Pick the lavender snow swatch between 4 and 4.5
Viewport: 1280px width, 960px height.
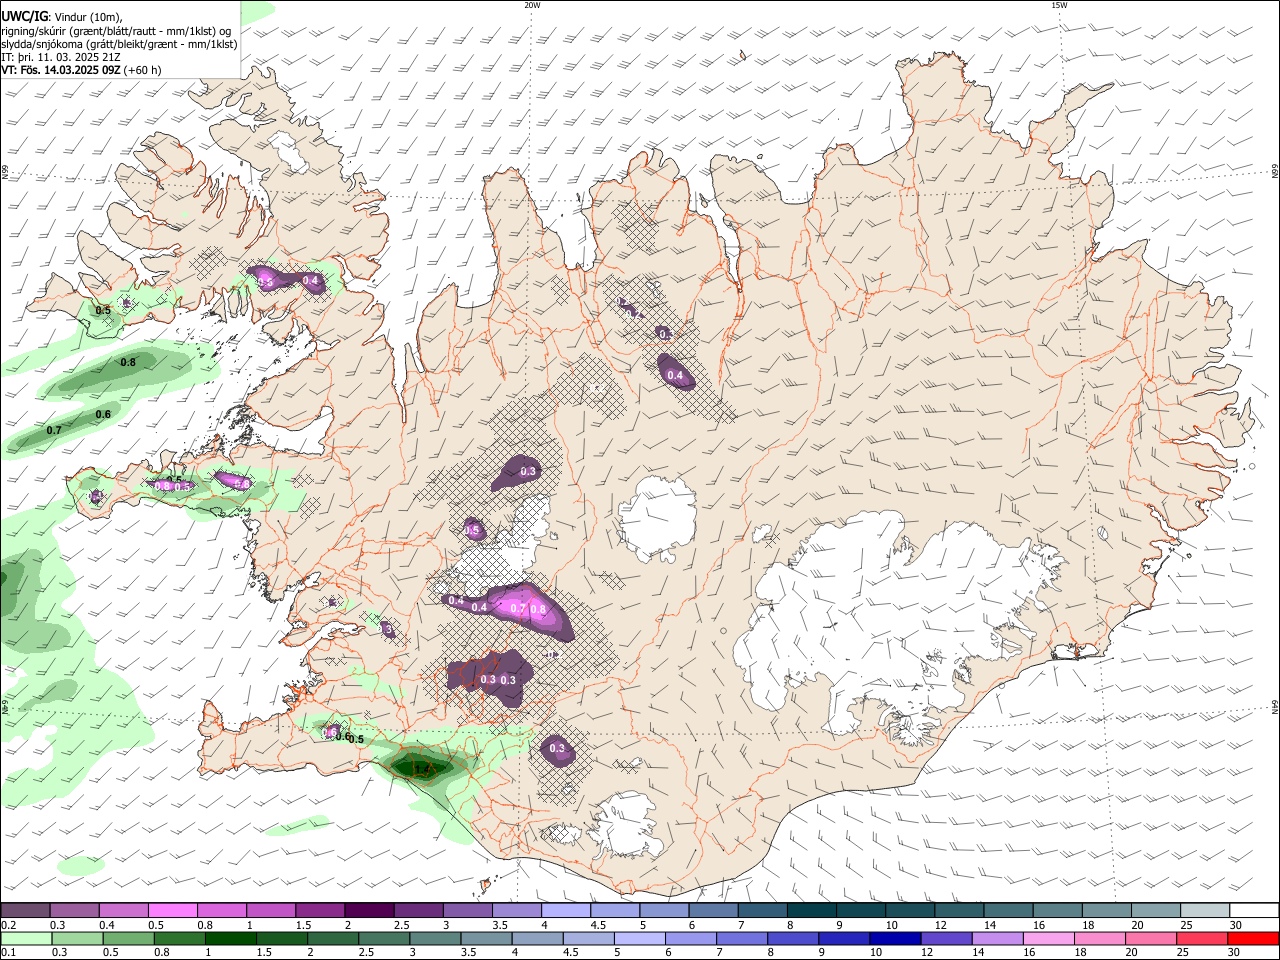click(x=565, y=910)
